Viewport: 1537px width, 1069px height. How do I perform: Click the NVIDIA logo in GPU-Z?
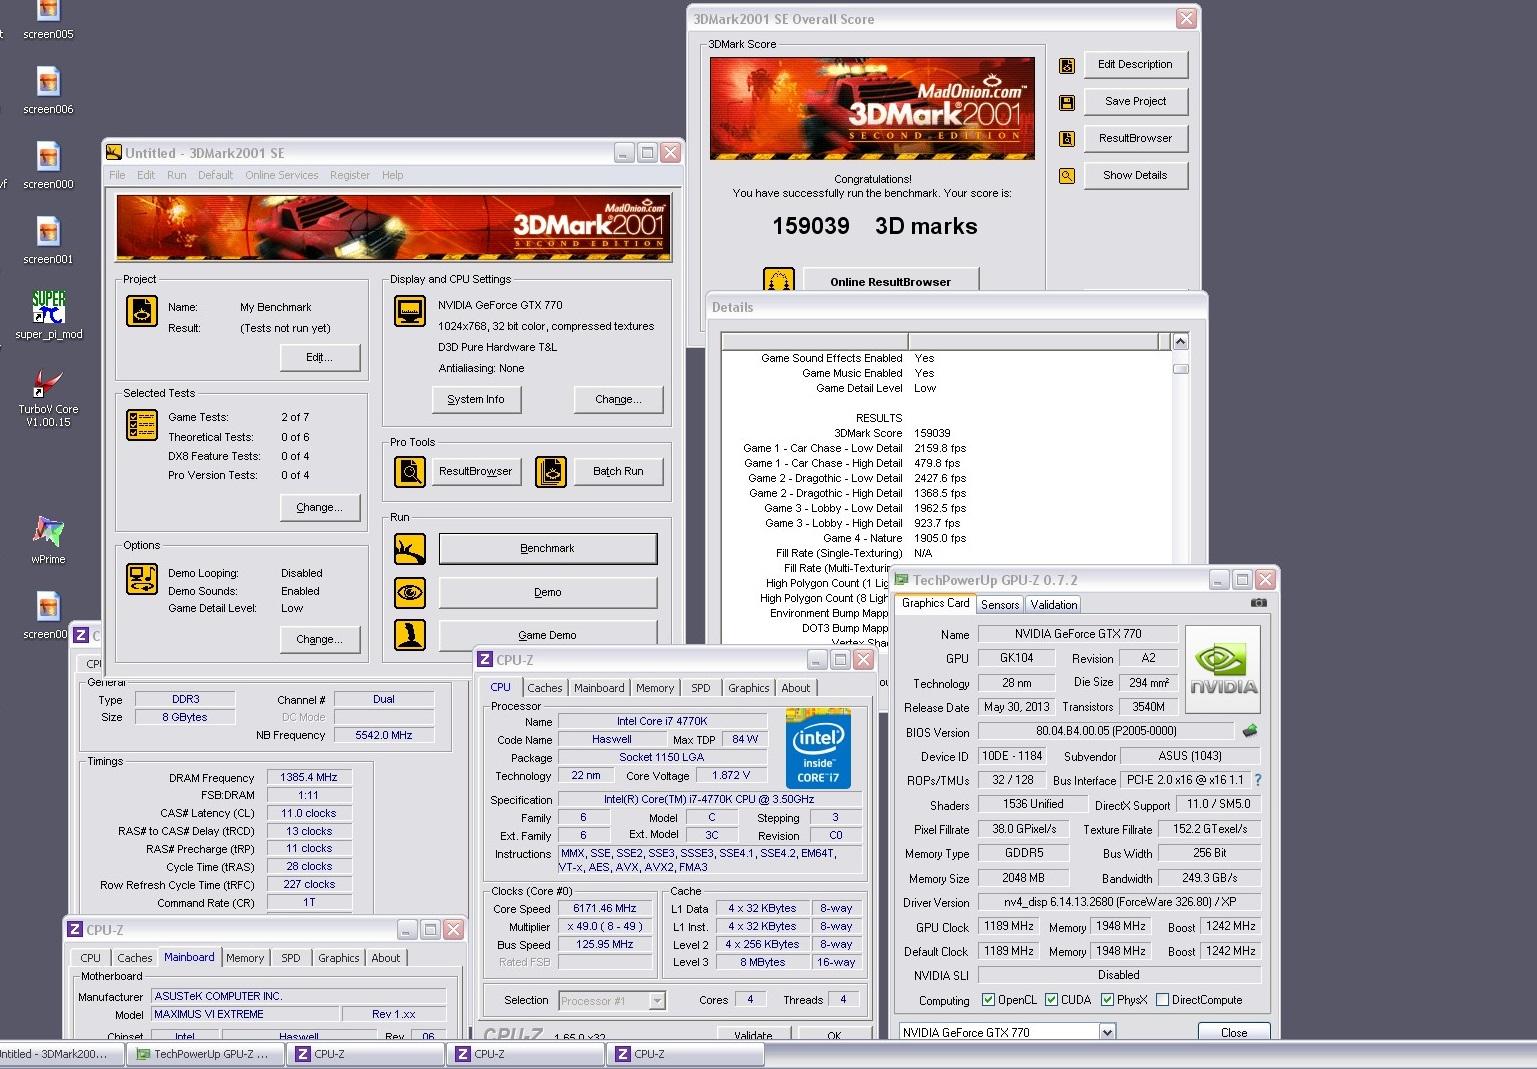pyautogui.click(x=1222, y=669)
